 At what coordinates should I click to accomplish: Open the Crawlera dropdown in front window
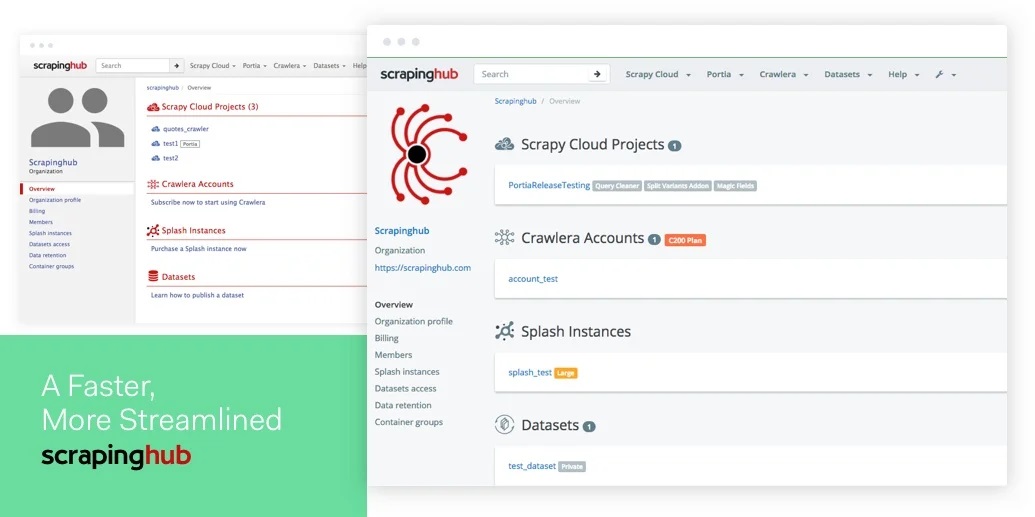point(784,75)
